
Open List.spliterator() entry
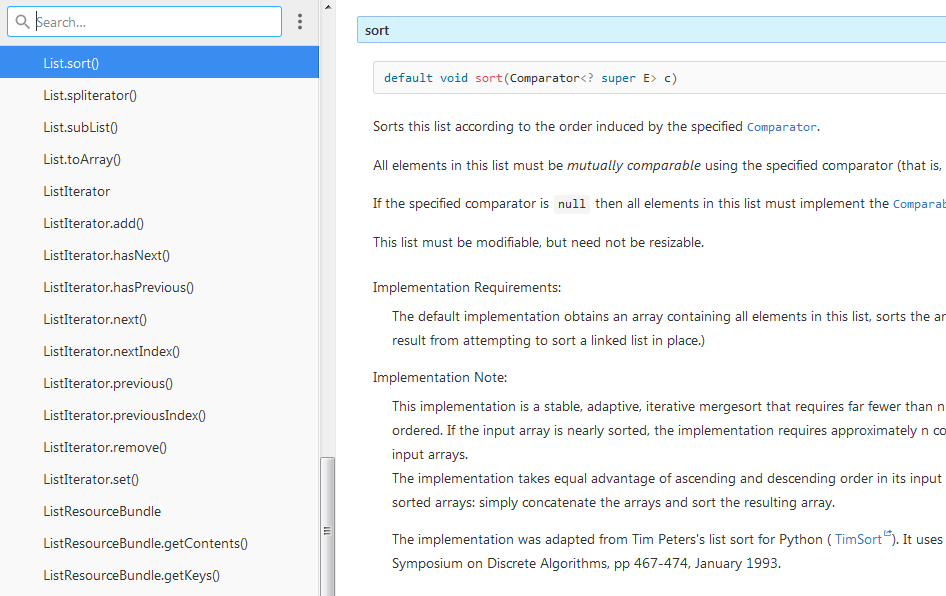90,95
